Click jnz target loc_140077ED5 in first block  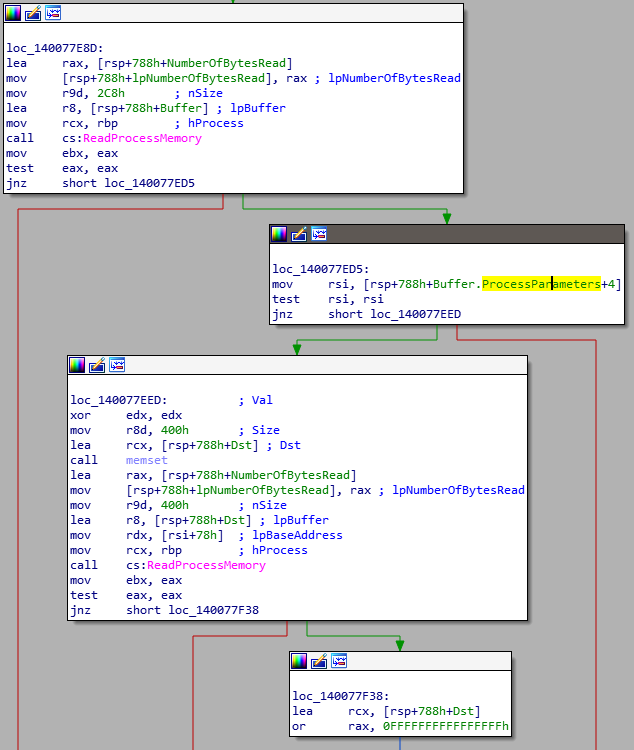pos(150,183)
